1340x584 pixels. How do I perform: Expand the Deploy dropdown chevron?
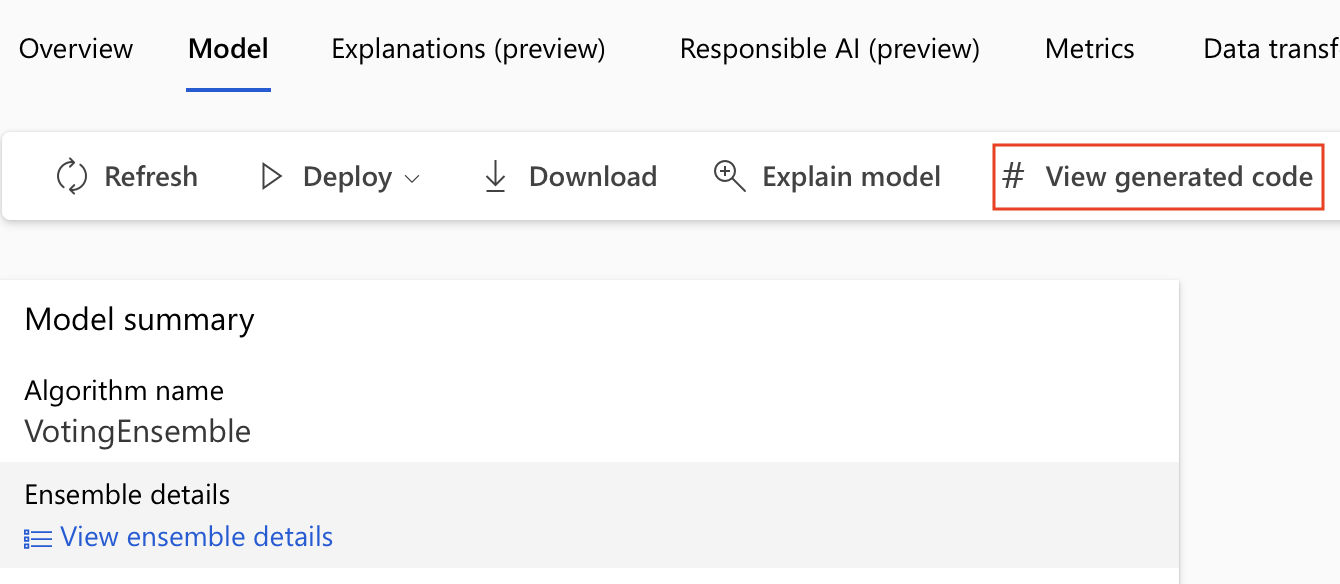(x=412, y=178)
